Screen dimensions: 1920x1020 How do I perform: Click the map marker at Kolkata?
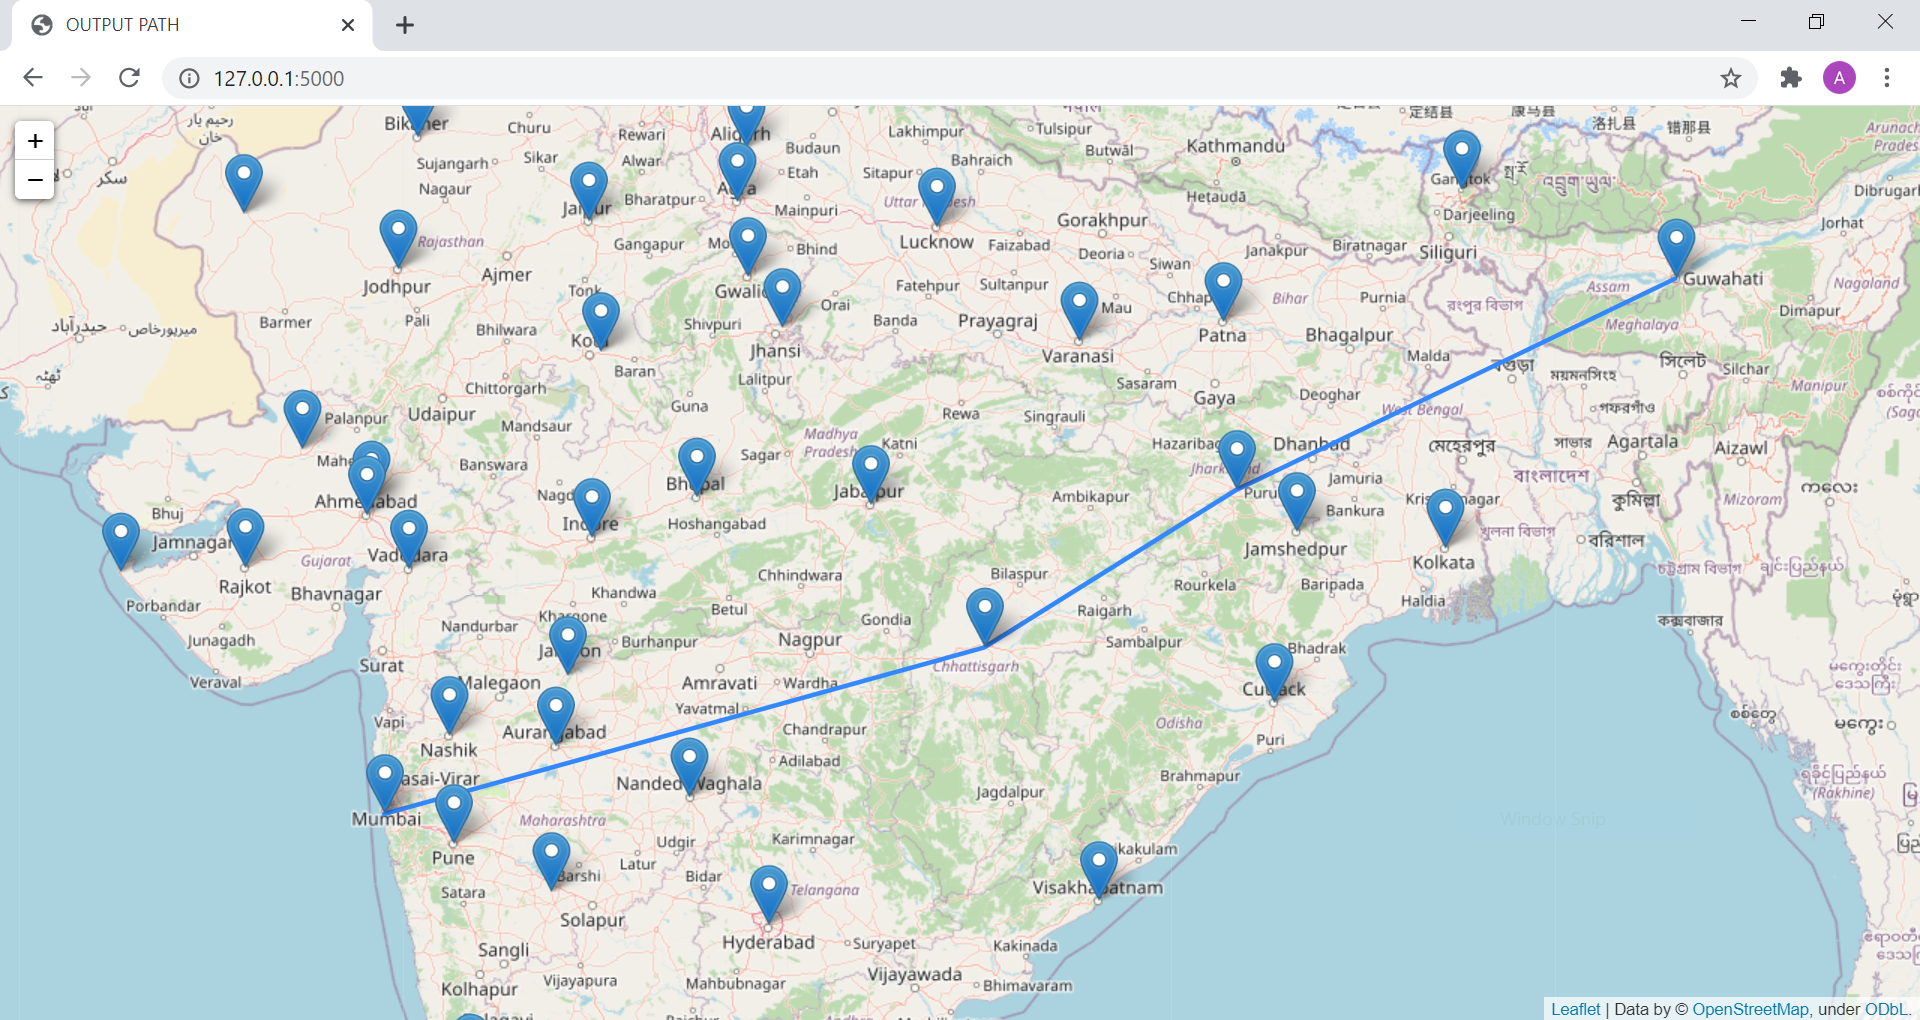[x=1445, y=518]
